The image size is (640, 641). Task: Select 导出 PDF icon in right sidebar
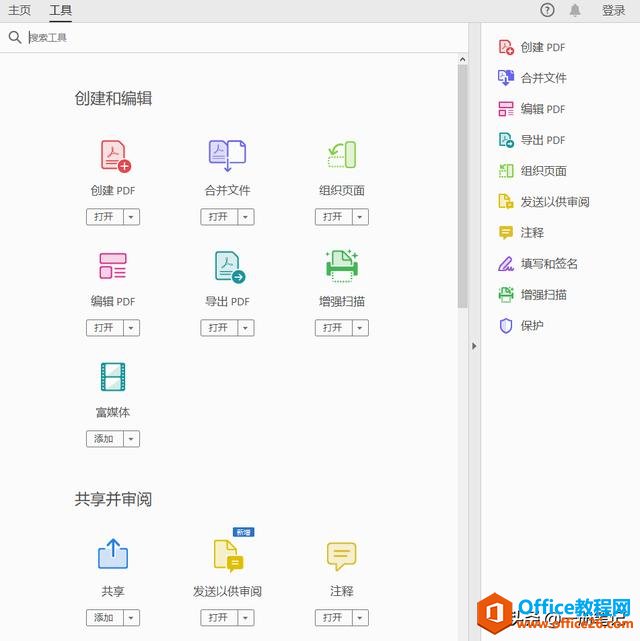click(506, 140)
